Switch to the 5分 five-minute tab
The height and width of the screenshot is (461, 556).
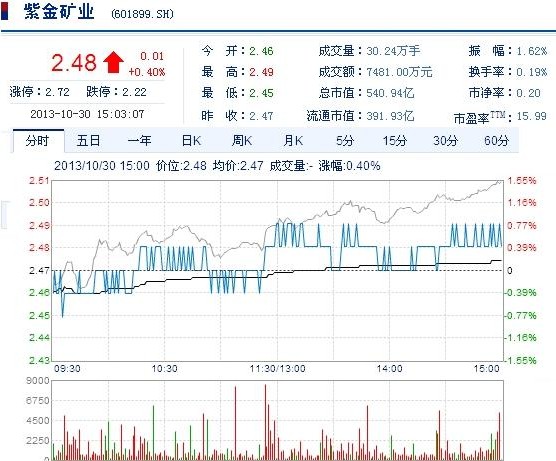345,141
